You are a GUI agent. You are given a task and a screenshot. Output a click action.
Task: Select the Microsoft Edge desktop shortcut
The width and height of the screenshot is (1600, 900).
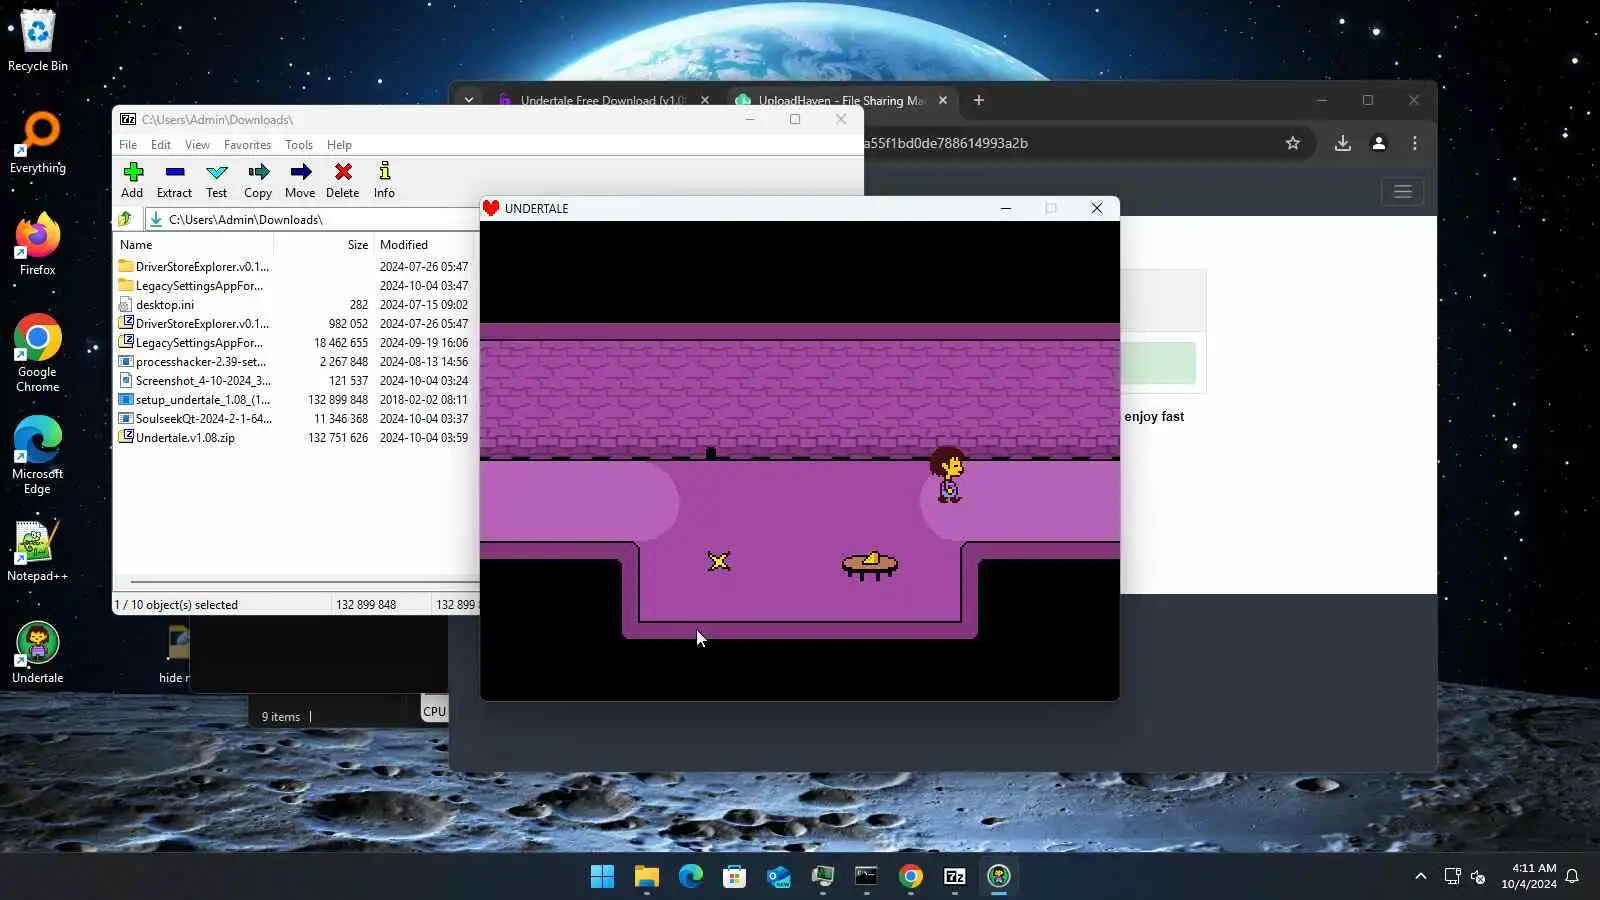(38, 455)
